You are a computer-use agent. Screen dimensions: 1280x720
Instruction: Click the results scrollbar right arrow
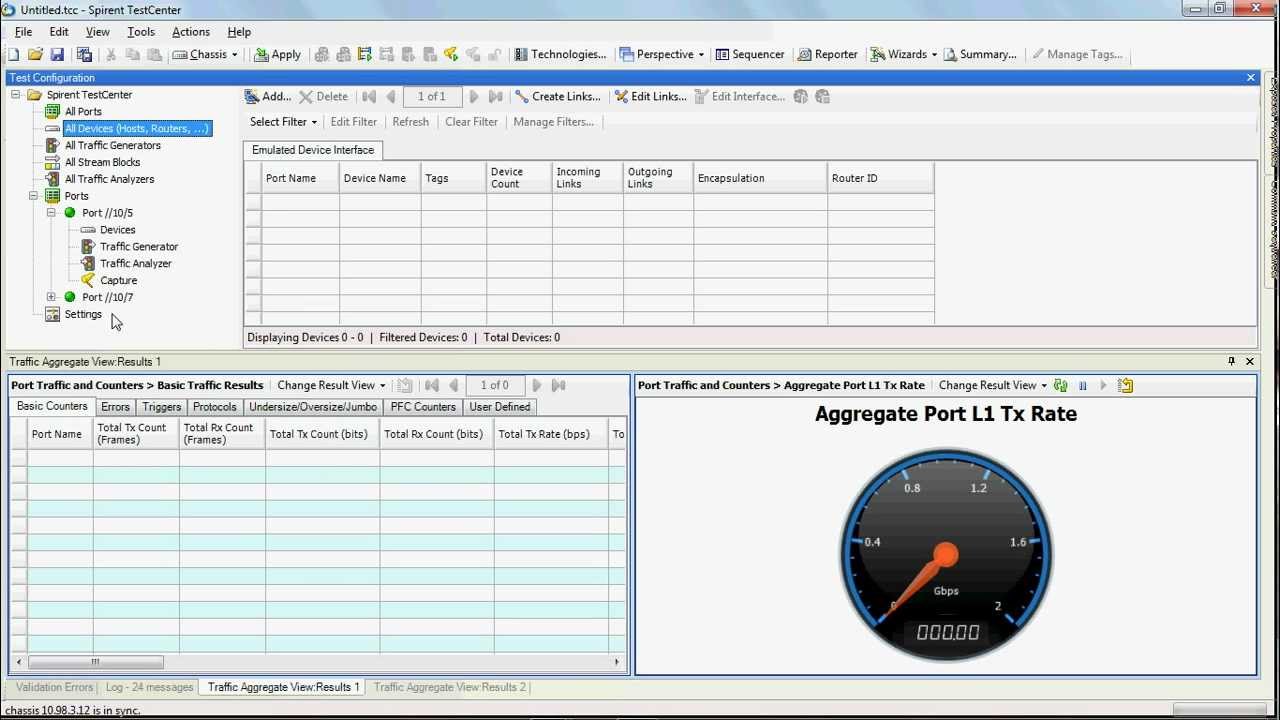point(617,662)
